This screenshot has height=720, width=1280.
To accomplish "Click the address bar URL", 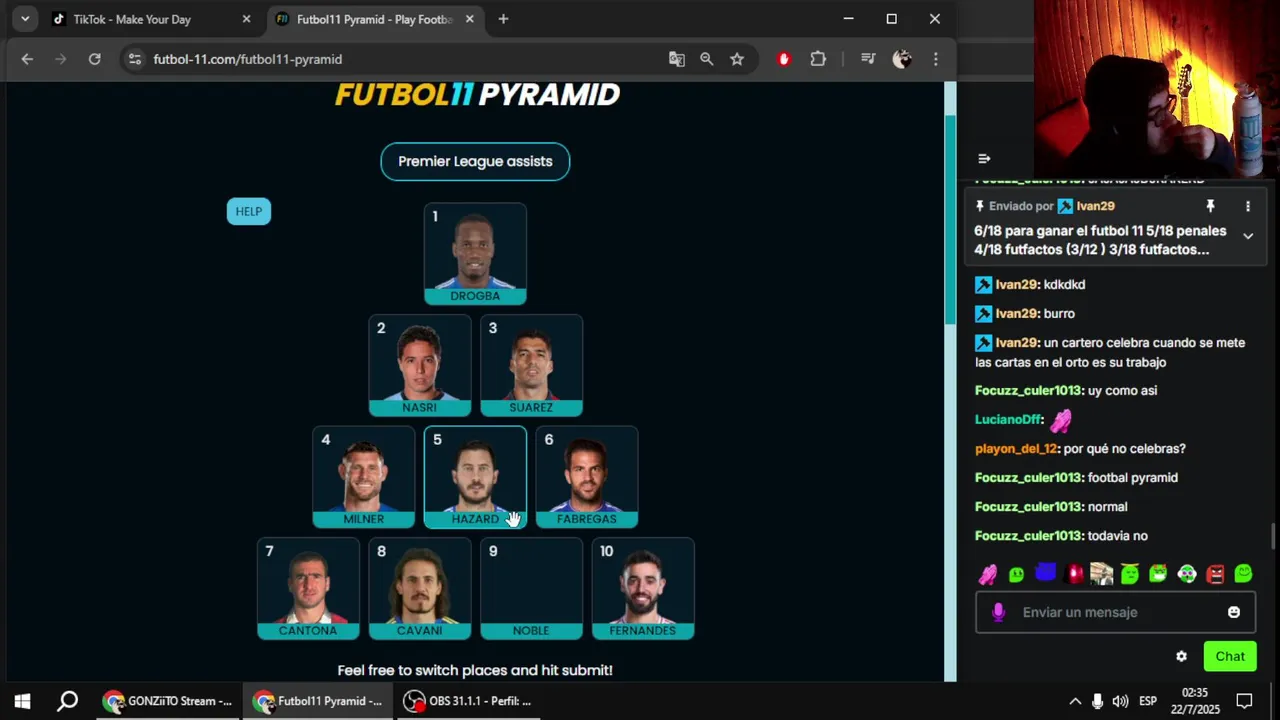I will [x=247, y=59].
